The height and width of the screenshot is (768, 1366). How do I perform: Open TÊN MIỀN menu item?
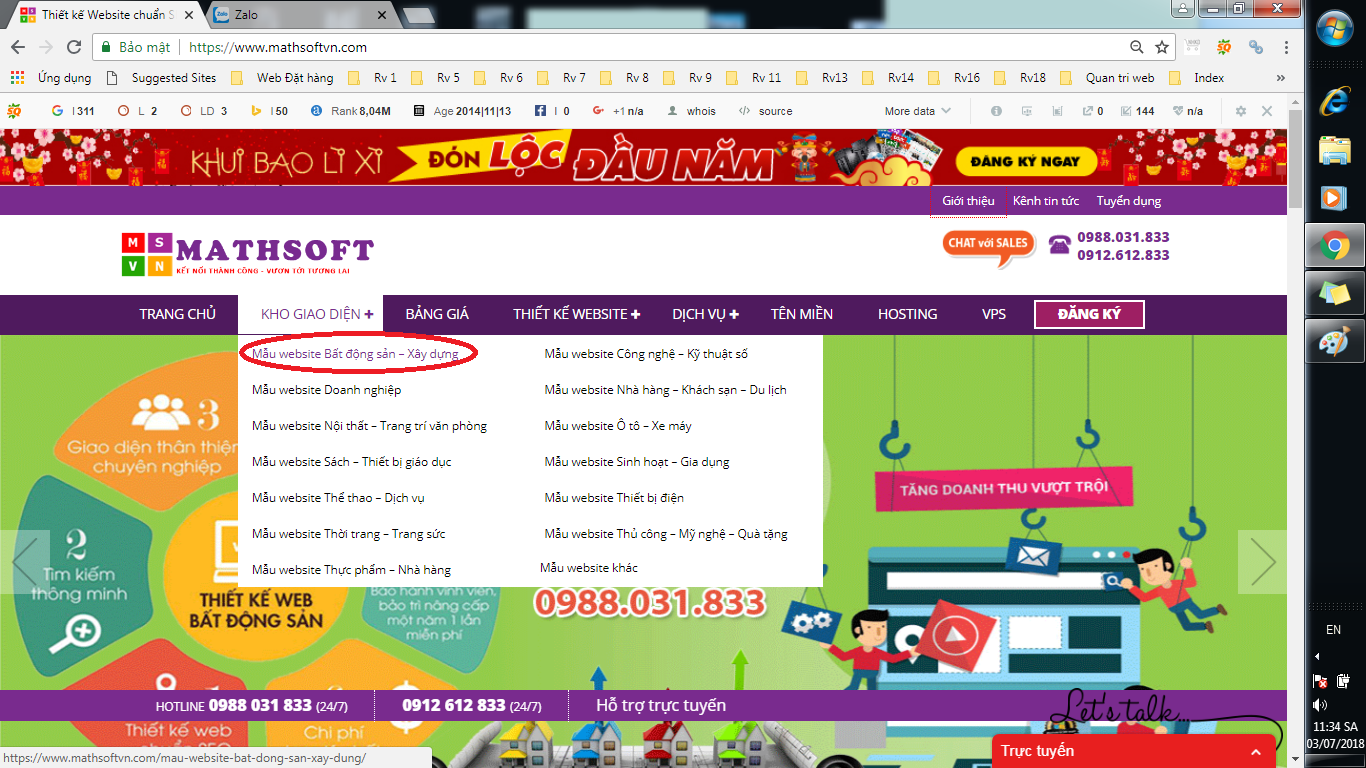[802, 314]
